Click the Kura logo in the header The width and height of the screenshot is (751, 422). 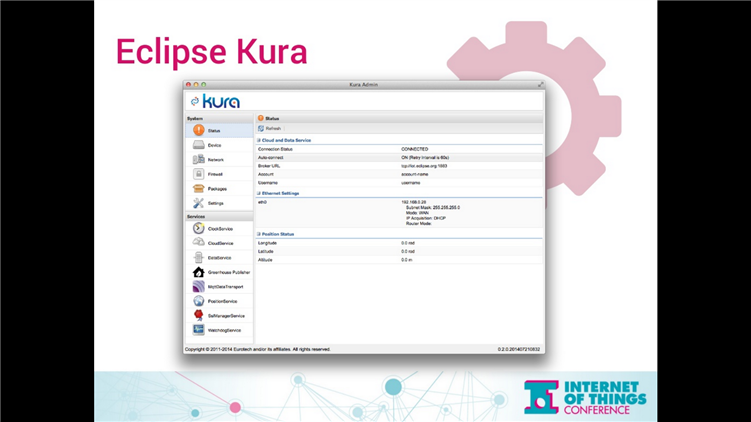click(216, 101)
